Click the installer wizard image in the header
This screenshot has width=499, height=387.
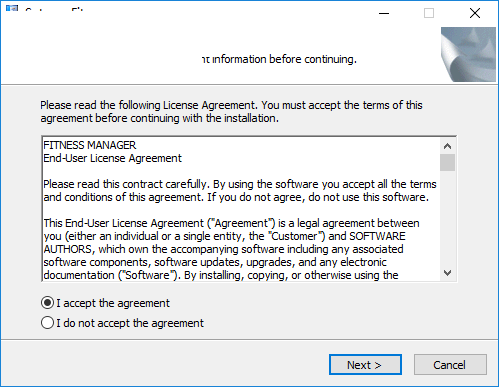468,54
